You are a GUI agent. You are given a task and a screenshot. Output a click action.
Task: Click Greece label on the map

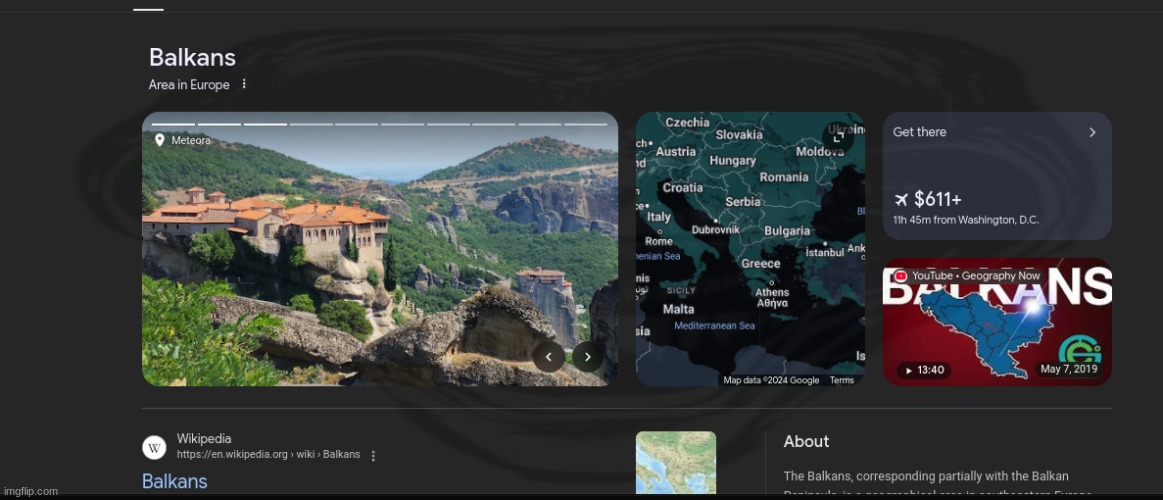pos(760,263)
